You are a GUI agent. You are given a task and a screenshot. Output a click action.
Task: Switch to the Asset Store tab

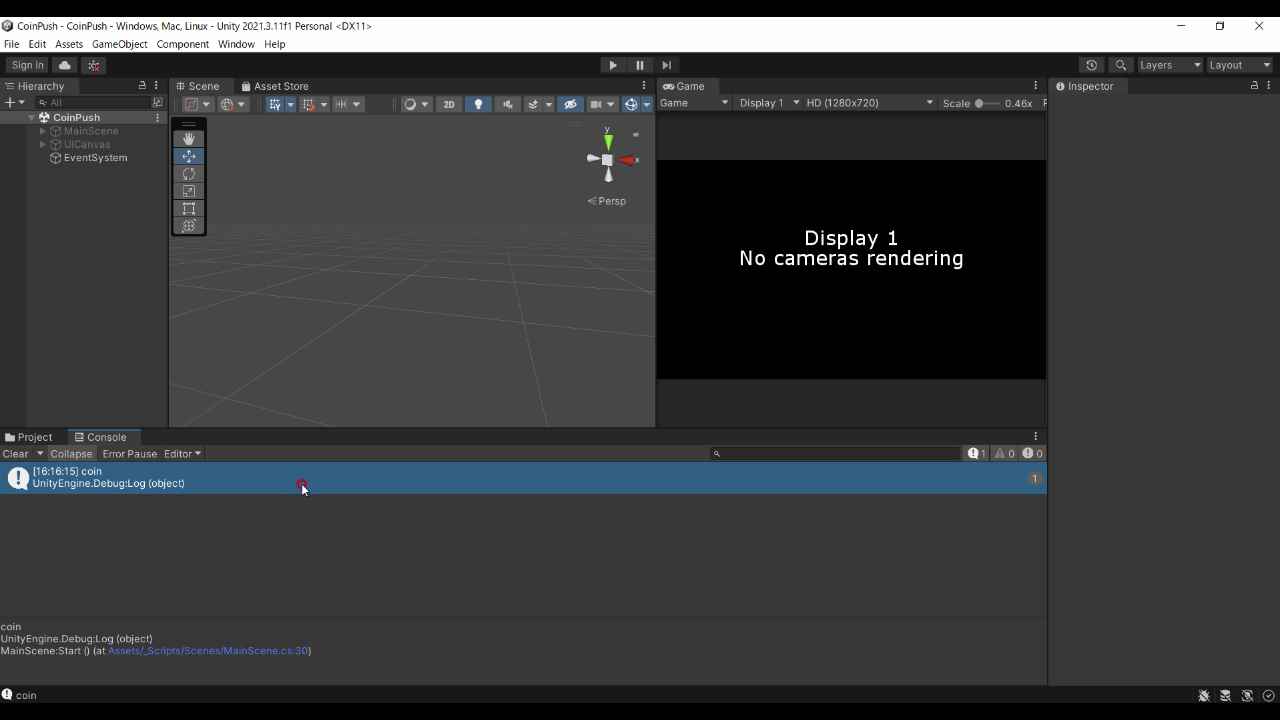[275, 86]
